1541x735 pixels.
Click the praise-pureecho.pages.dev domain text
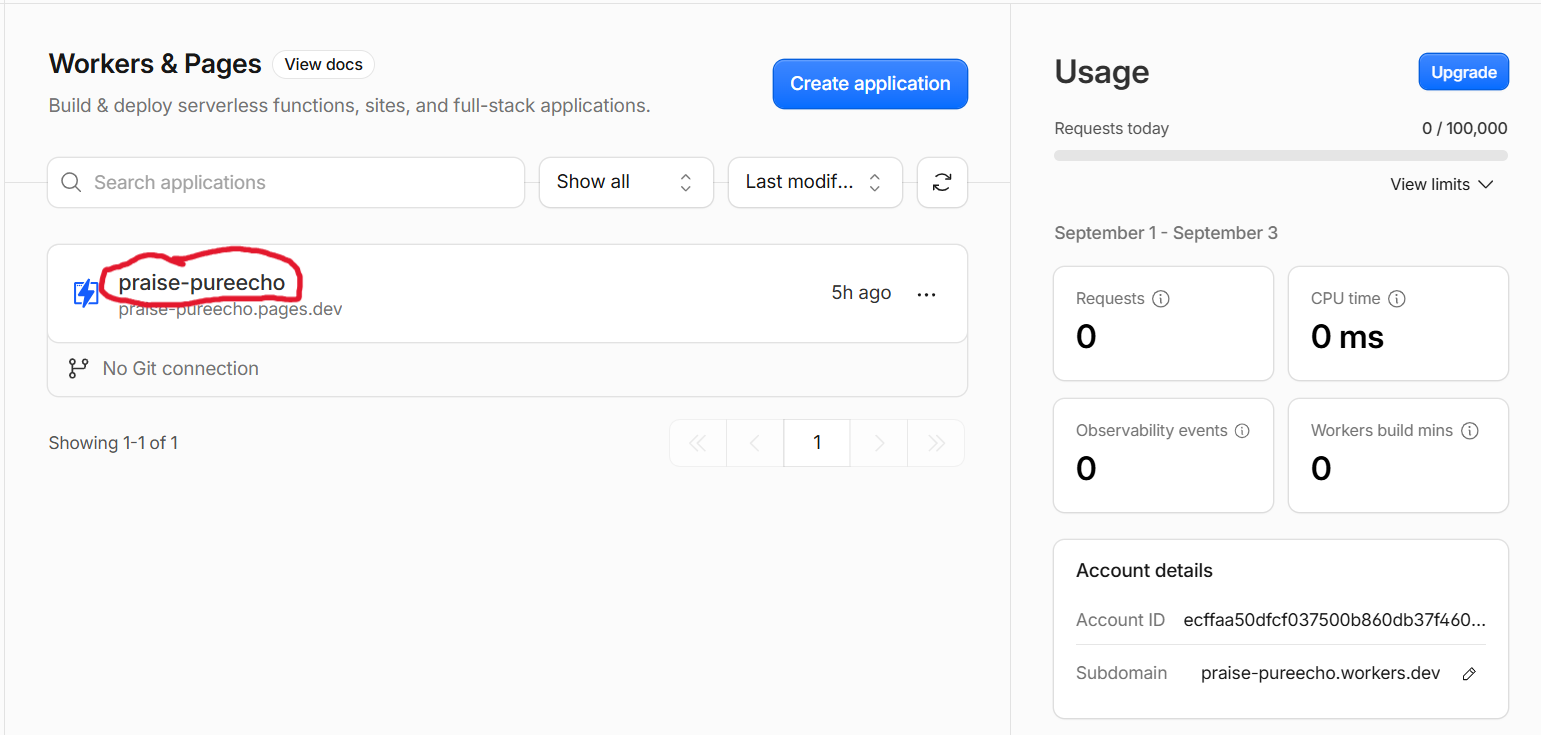pyautogui.click(x=230, y=309)
